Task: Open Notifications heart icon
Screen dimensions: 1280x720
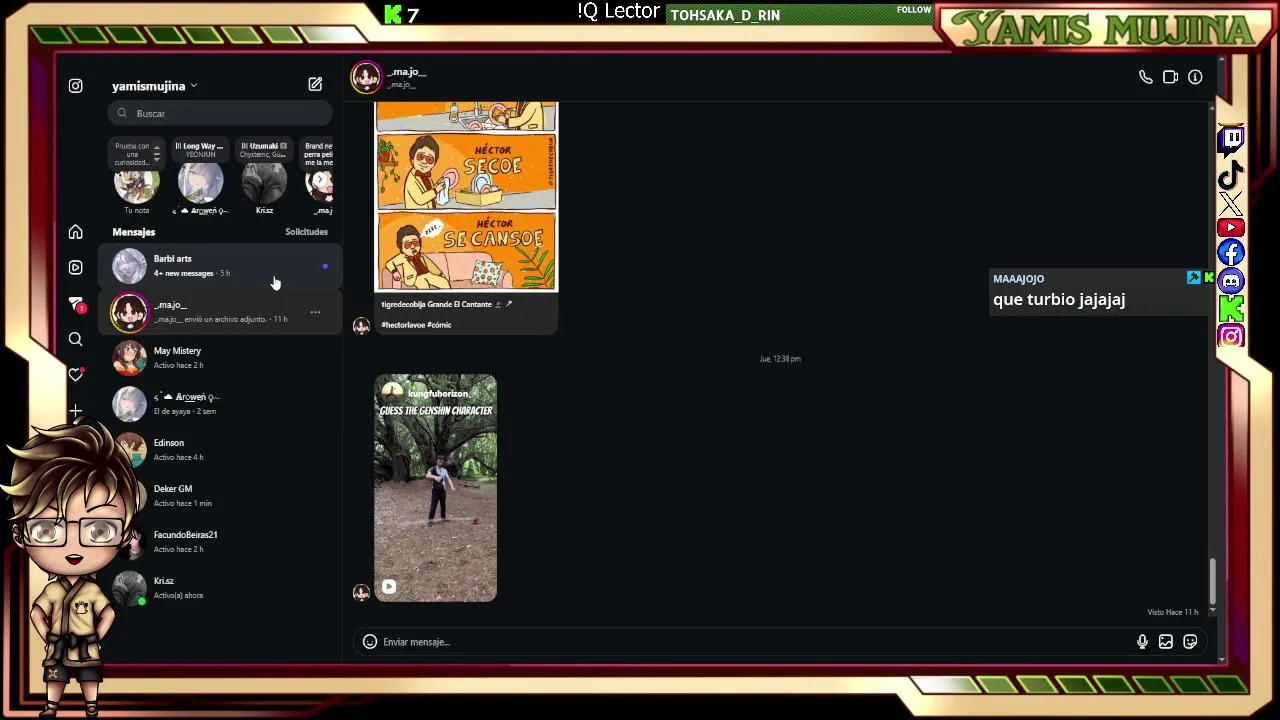Action: [76, 375]
